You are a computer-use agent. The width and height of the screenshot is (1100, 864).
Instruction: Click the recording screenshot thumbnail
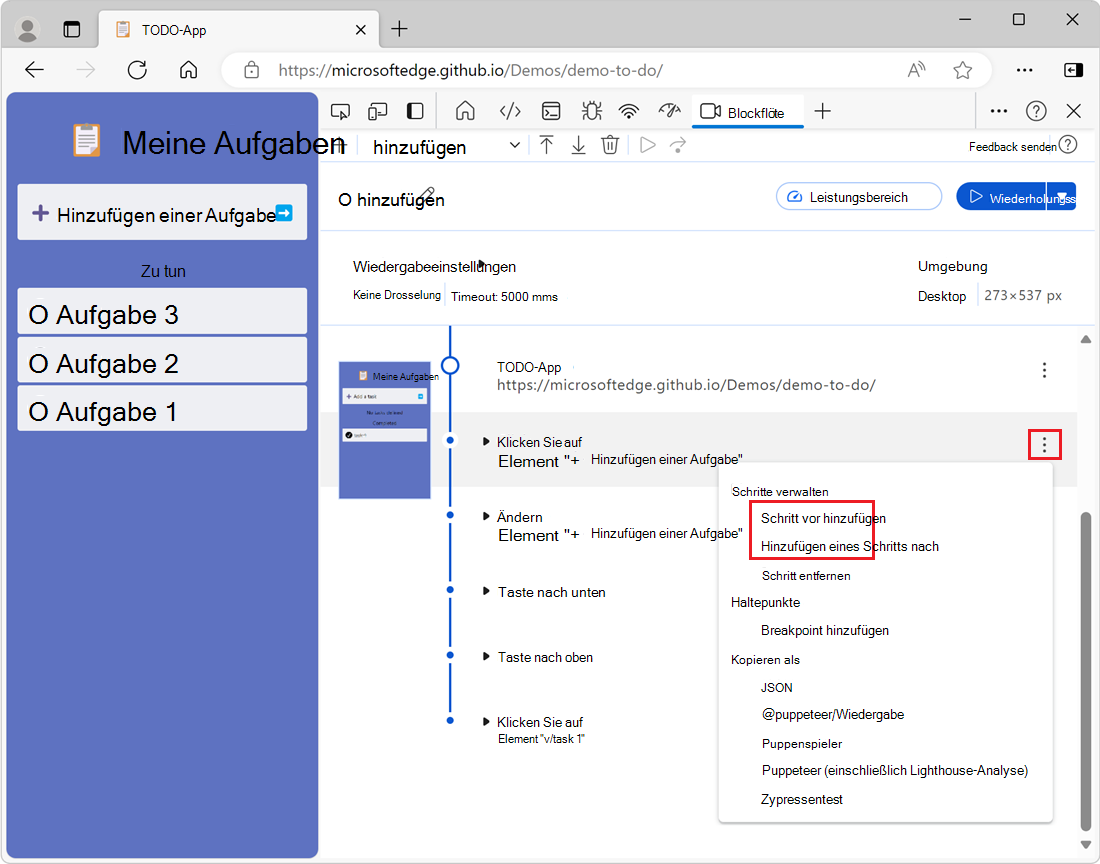coord(385,429)
